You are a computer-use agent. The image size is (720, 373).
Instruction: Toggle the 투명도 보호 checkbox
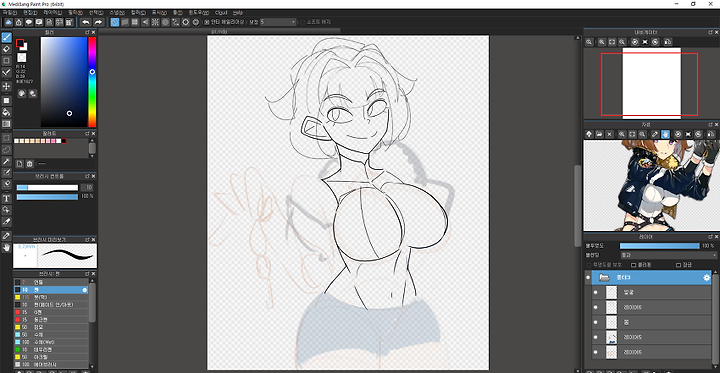(x=589, y=265)
